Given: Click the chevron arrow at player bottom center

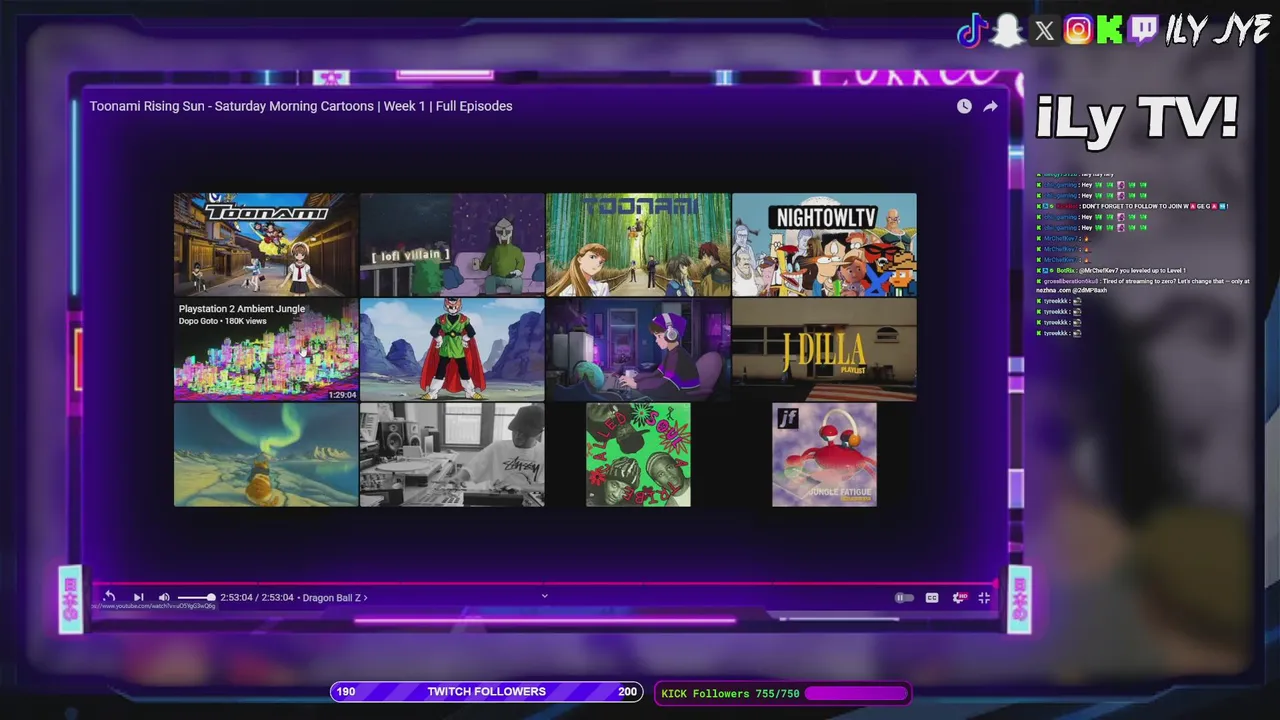Looking at the screenshot, I should (x=544, y=596).
